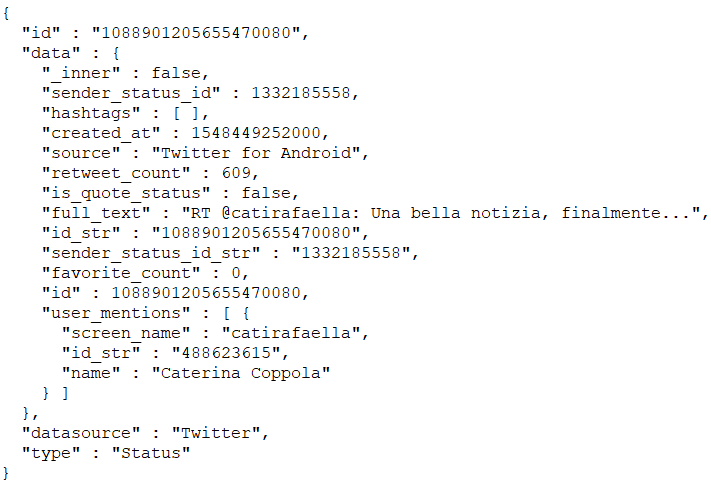
Task: Click the sender_status_id_str string value
Action: click(351, 253)
